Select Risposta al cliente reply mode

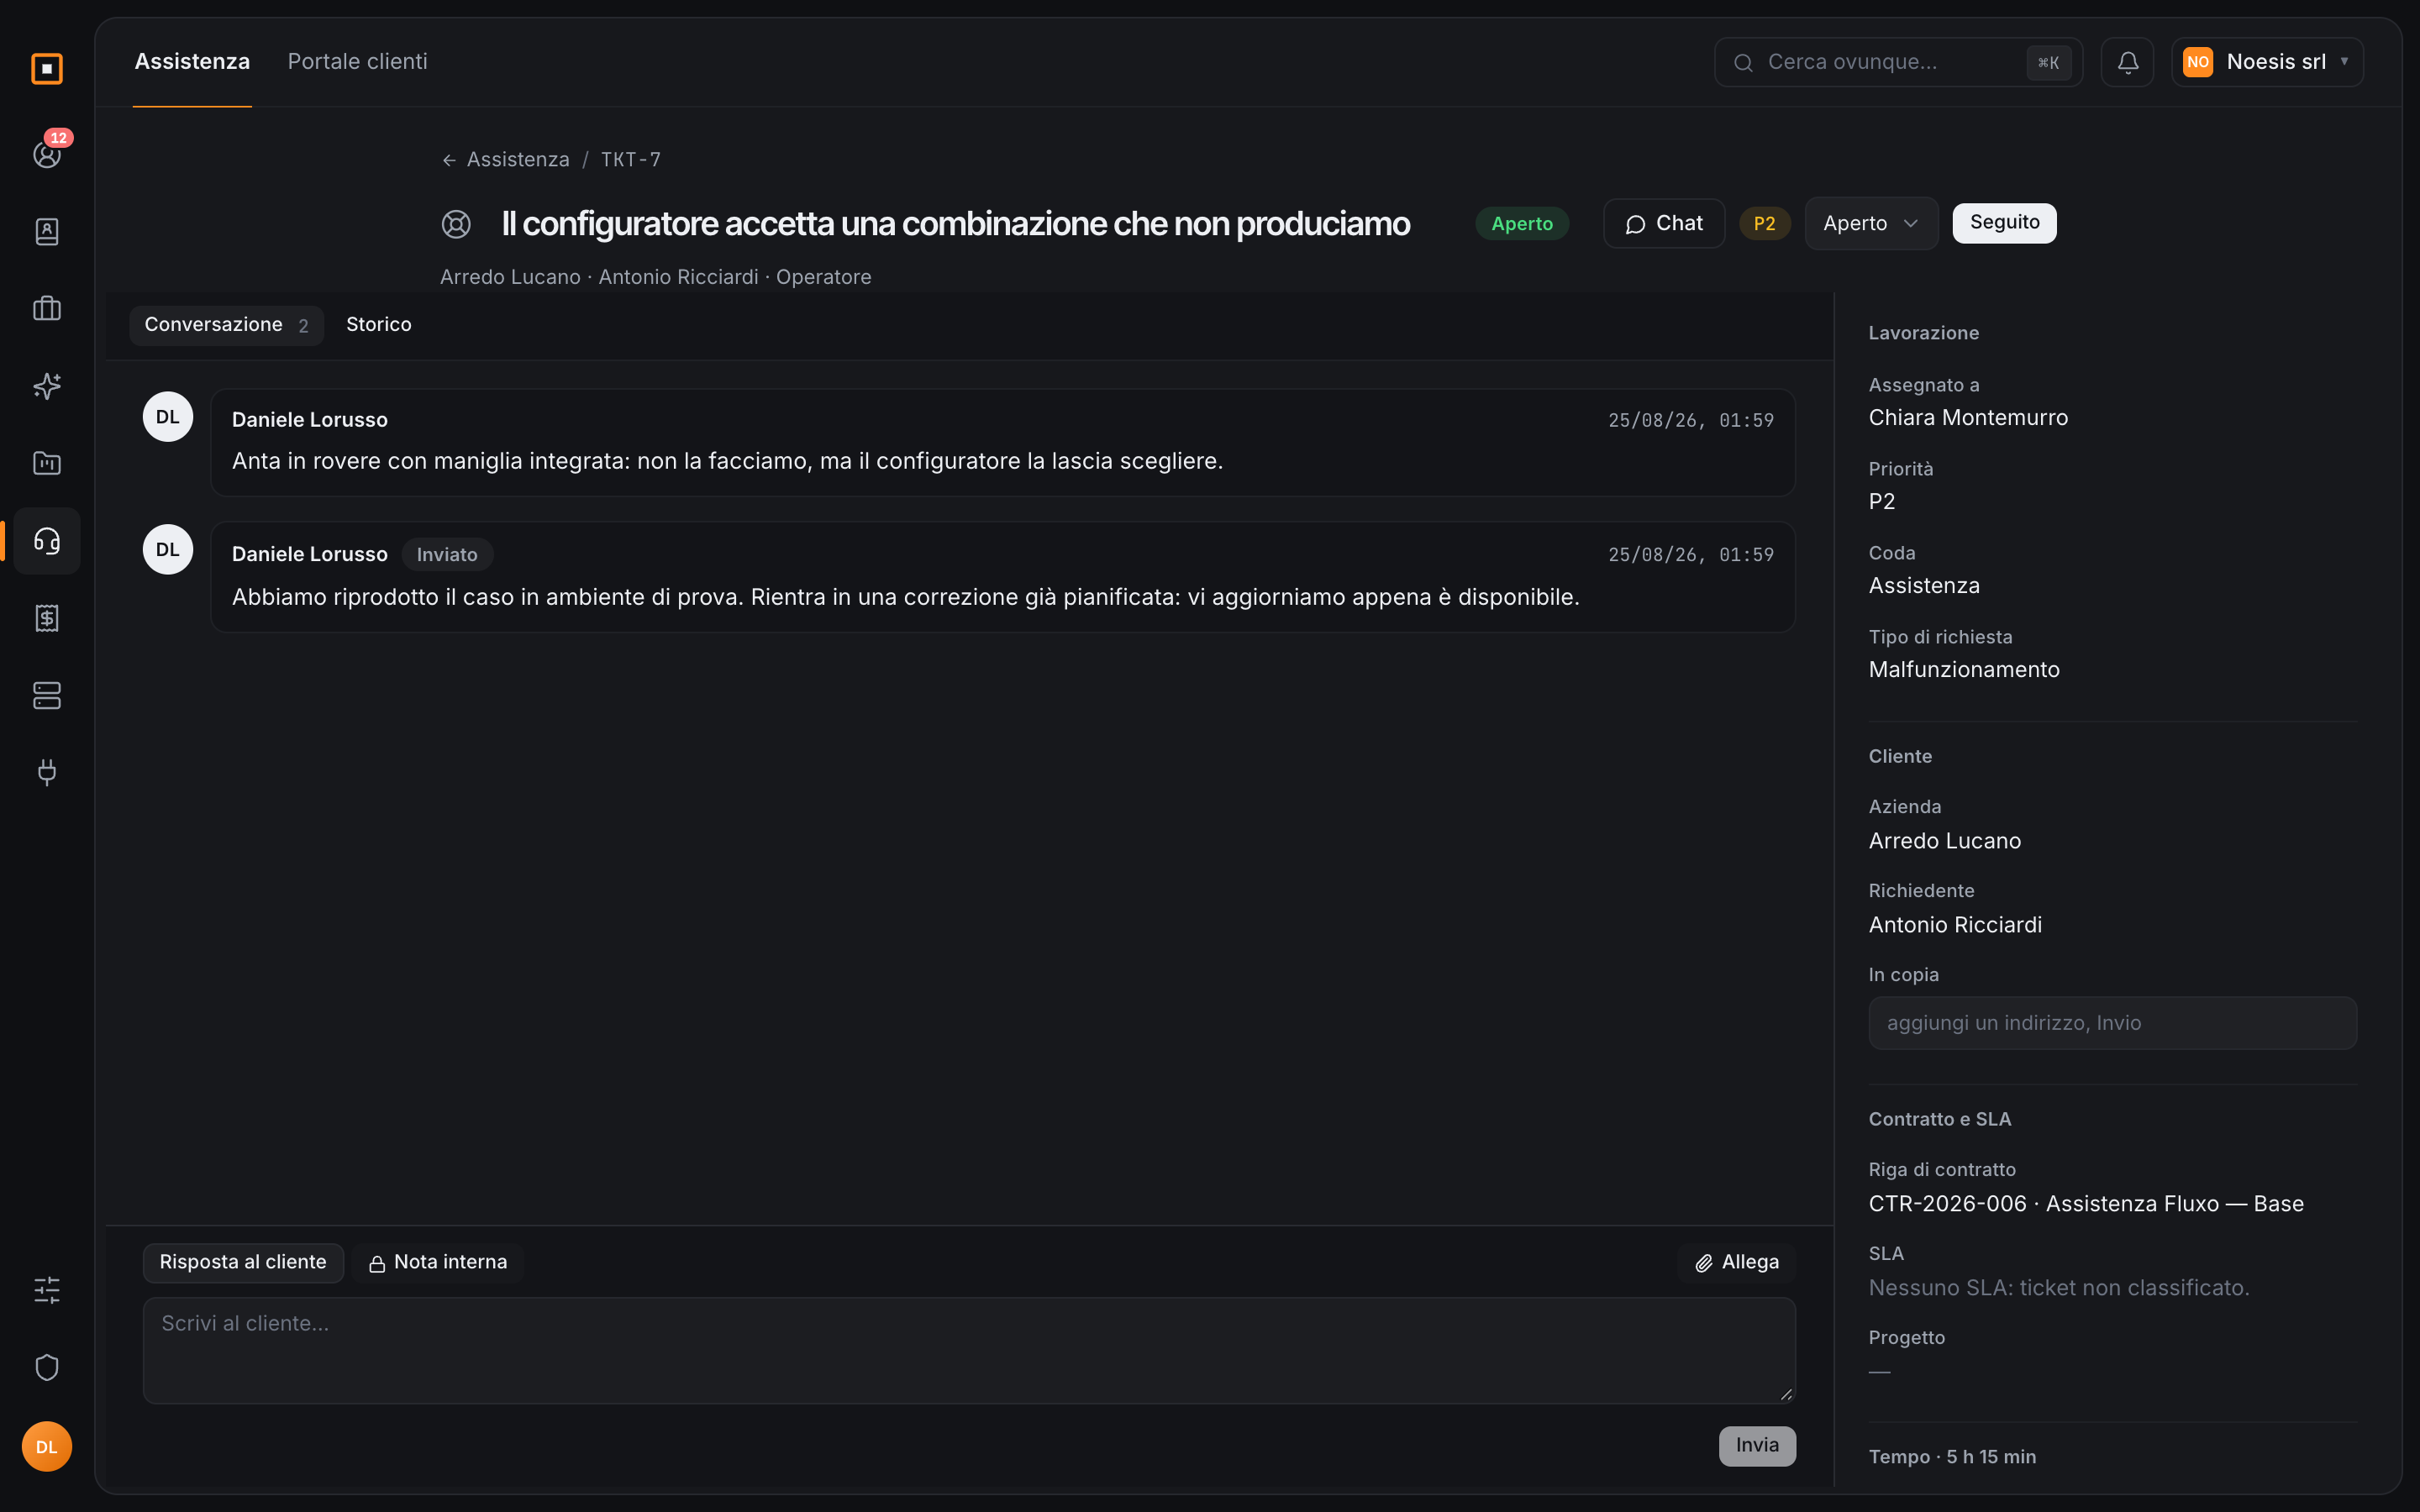pos(243,1262)
